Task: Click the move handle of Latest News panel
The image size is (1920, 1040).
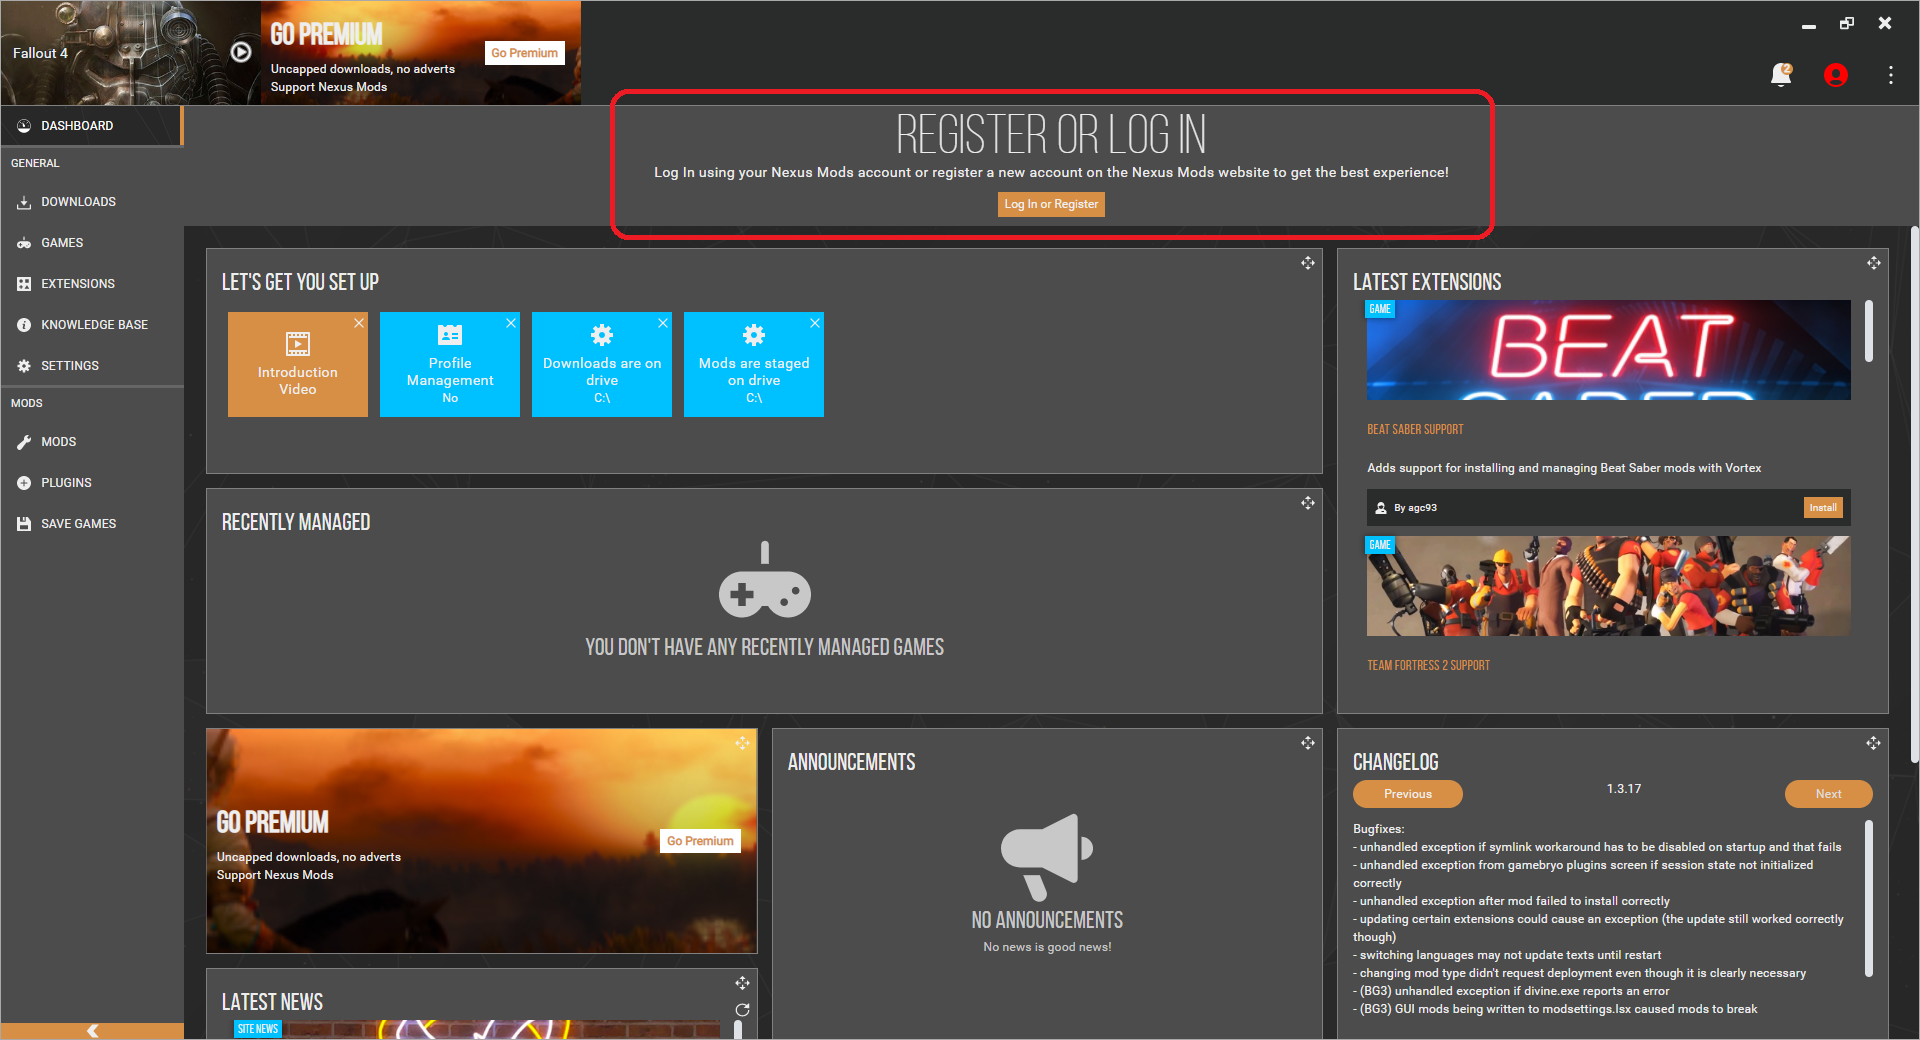Action: tap(742, 983)
